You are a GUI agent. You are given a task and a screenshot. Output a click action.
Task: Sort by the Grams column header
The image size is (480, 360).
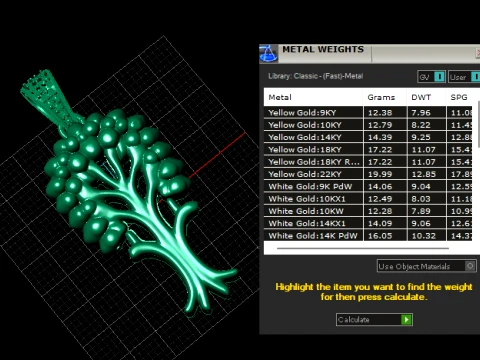[x=385, y=97]
